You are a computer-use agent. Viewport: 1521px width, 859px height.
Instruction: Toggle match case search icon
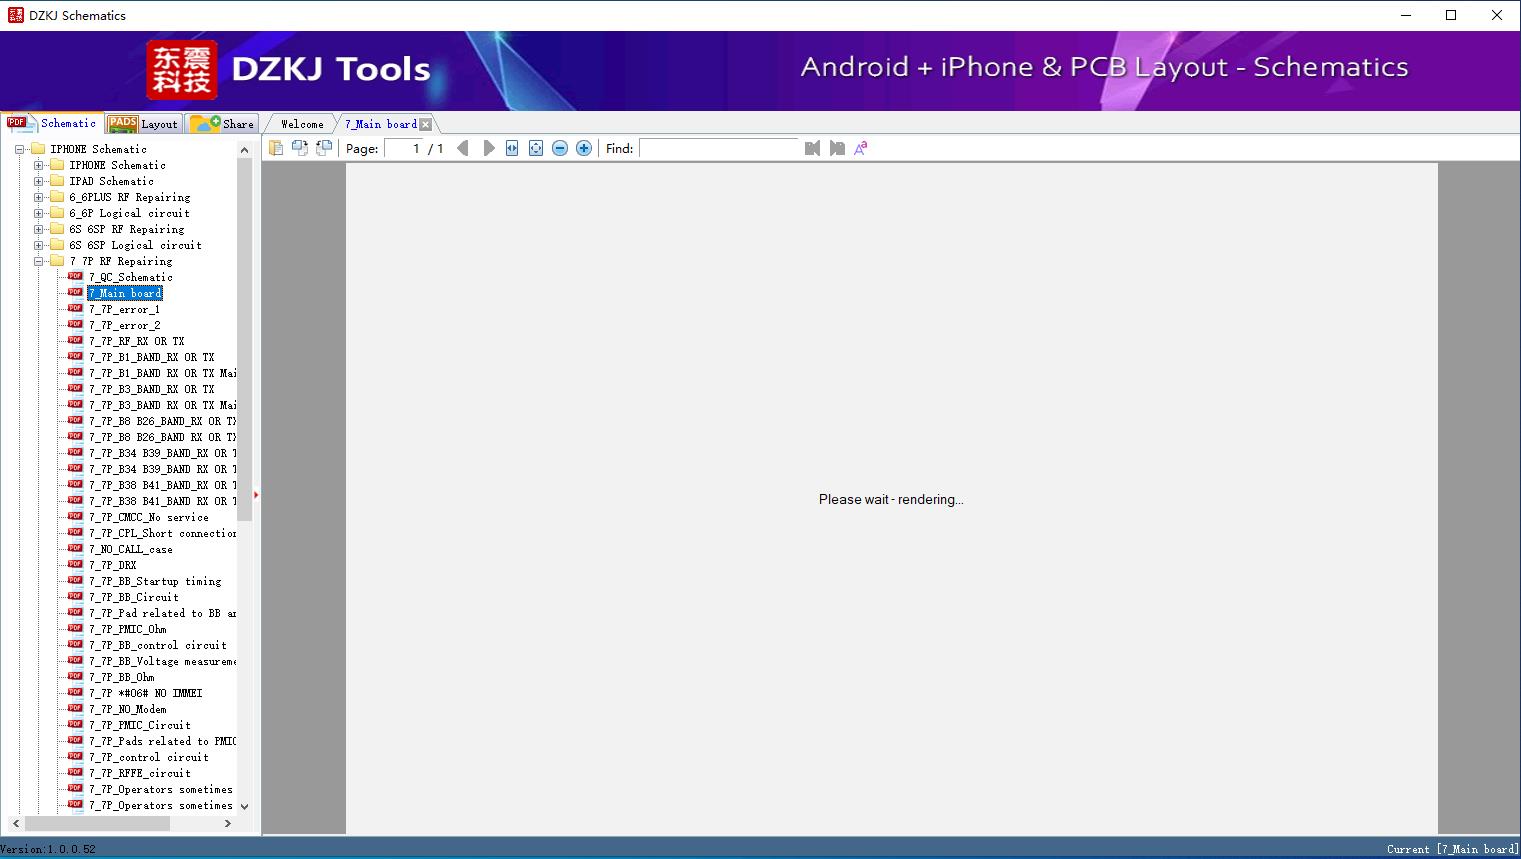[860, 148]
